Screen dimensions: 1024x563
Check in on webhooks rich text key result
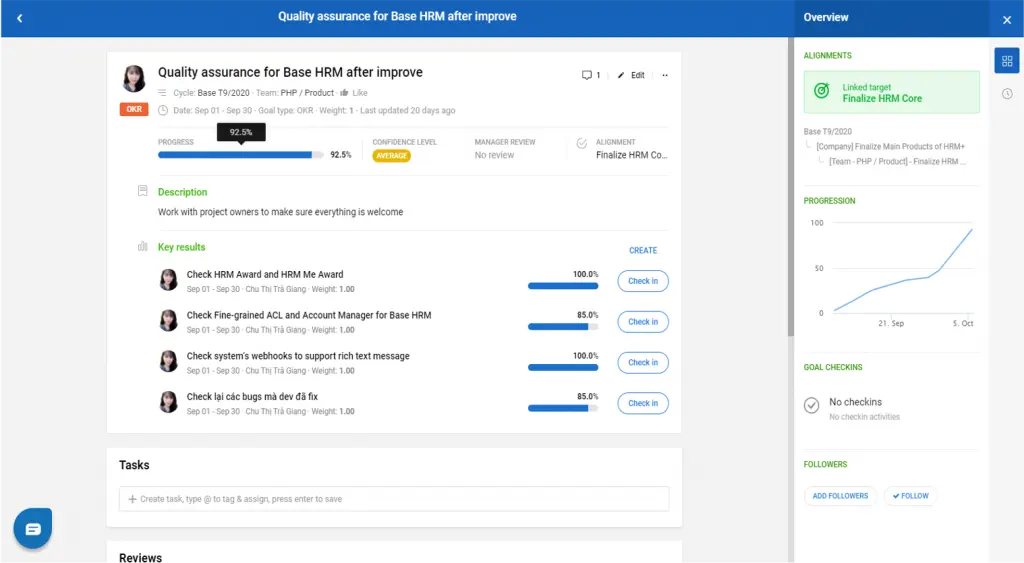pos(643,363)
